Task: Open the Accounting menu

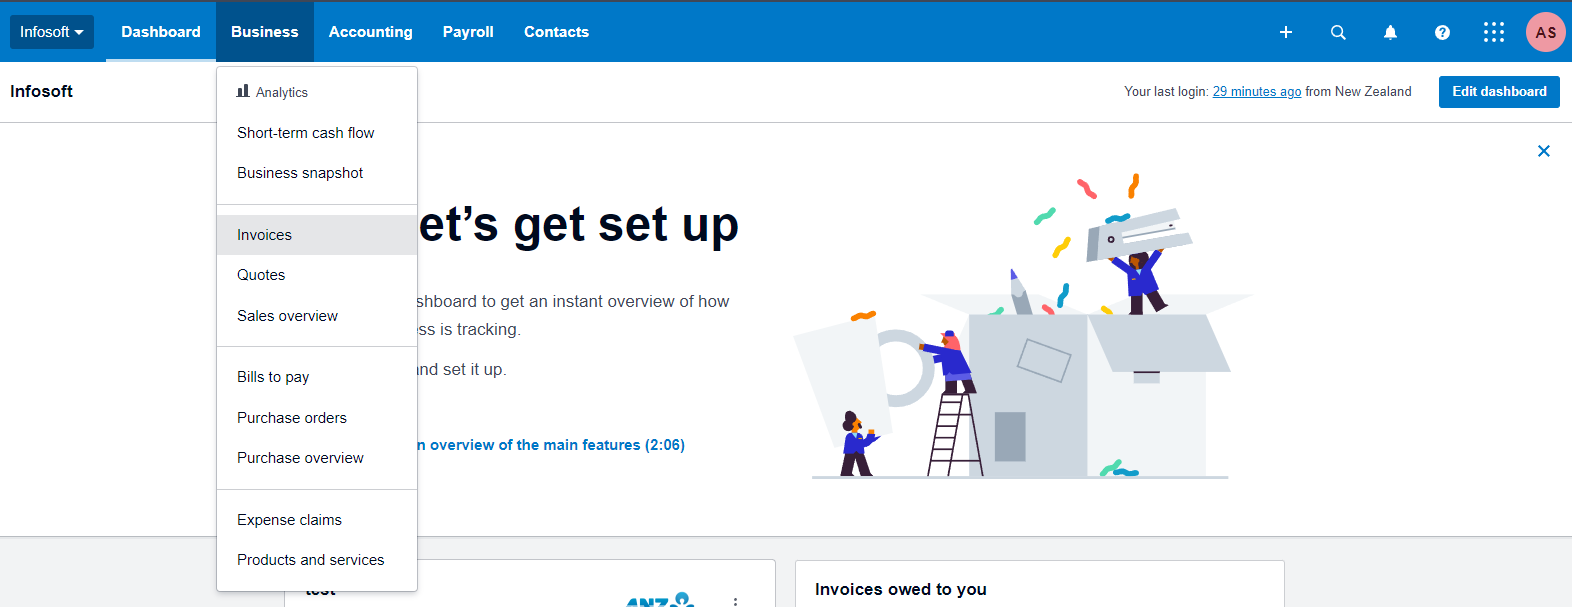Action: coord(371,32)
